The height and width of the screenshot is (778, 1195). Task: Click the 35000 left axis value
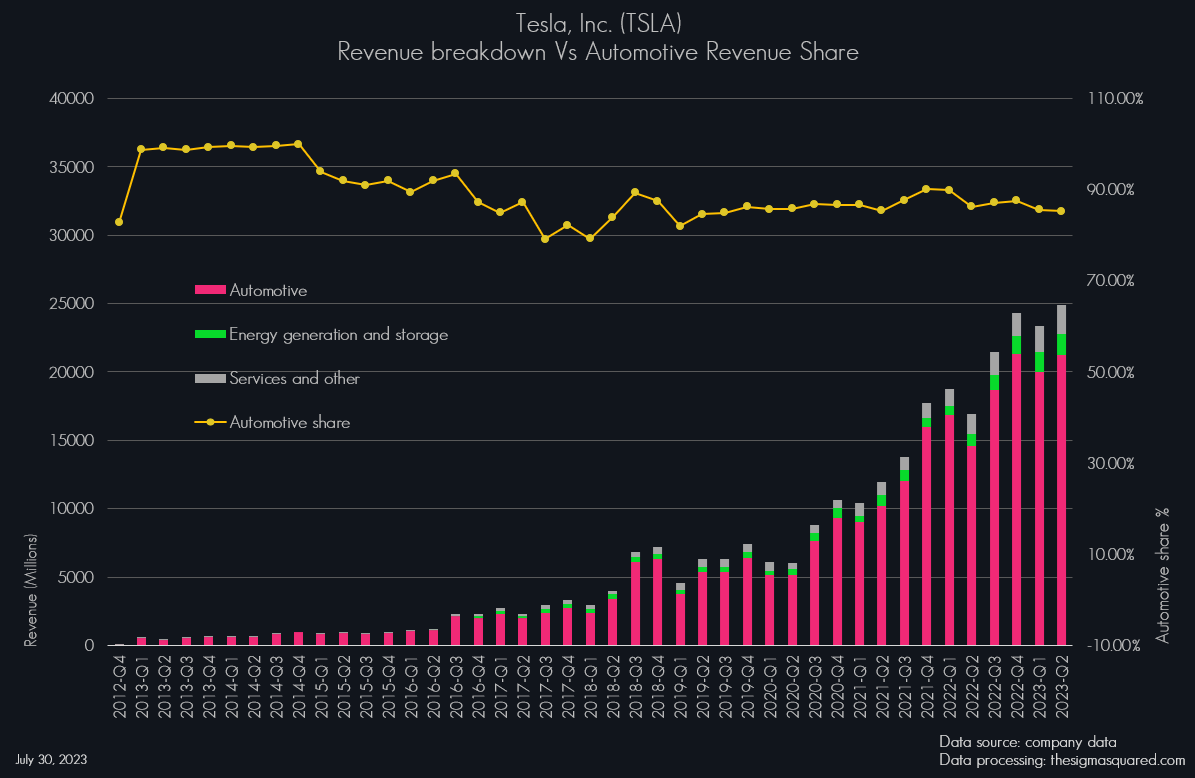72,167
